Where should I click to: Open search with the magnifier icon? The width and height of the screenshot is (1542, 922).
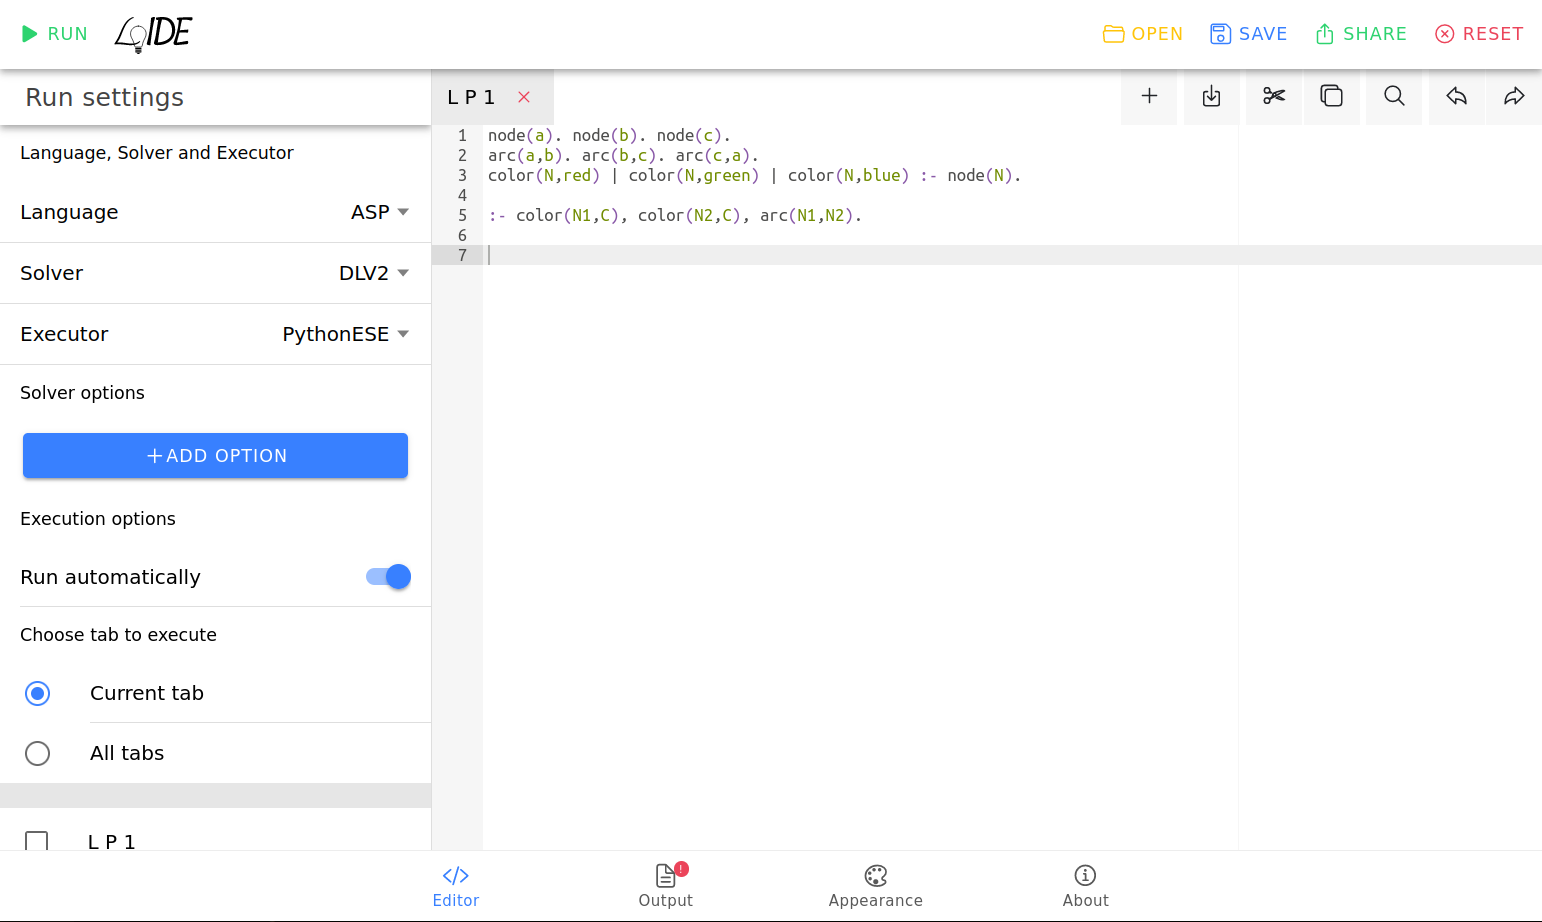[x=1394, y=96]
